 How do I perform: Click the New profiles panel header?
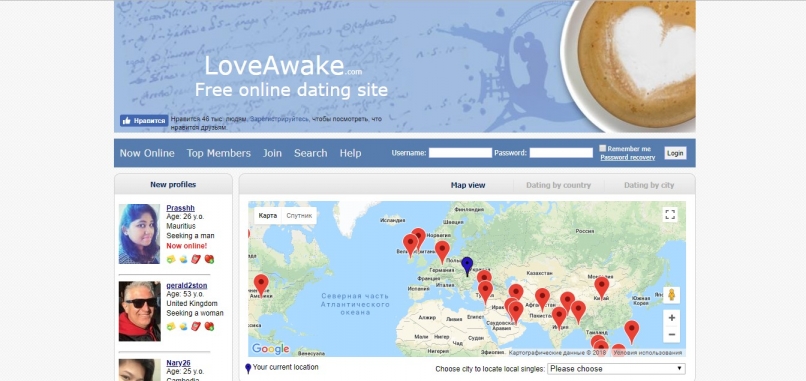coord(173,185)
